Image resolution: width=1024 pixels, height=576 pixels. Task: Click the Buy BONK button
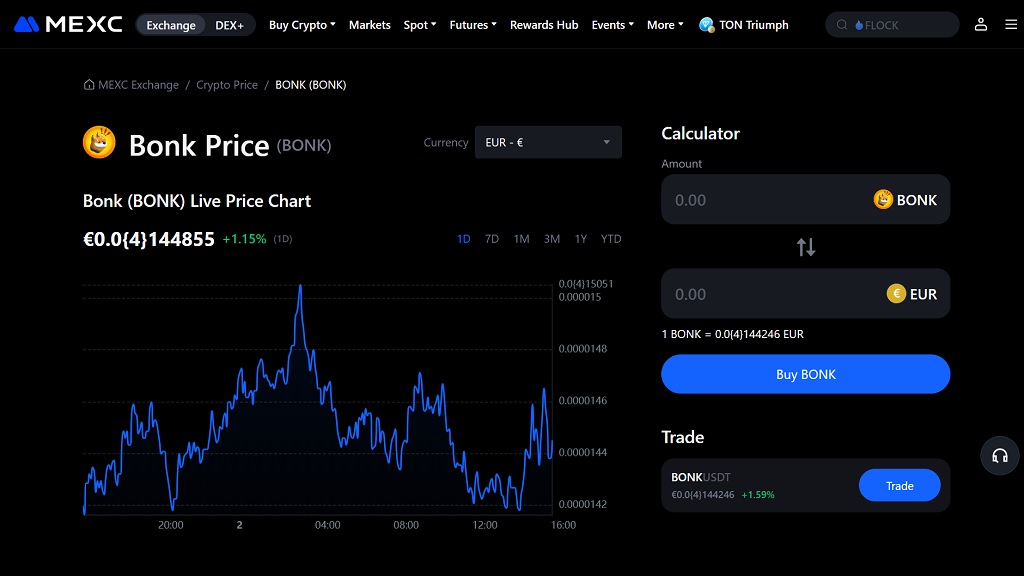tap(805, 374)
